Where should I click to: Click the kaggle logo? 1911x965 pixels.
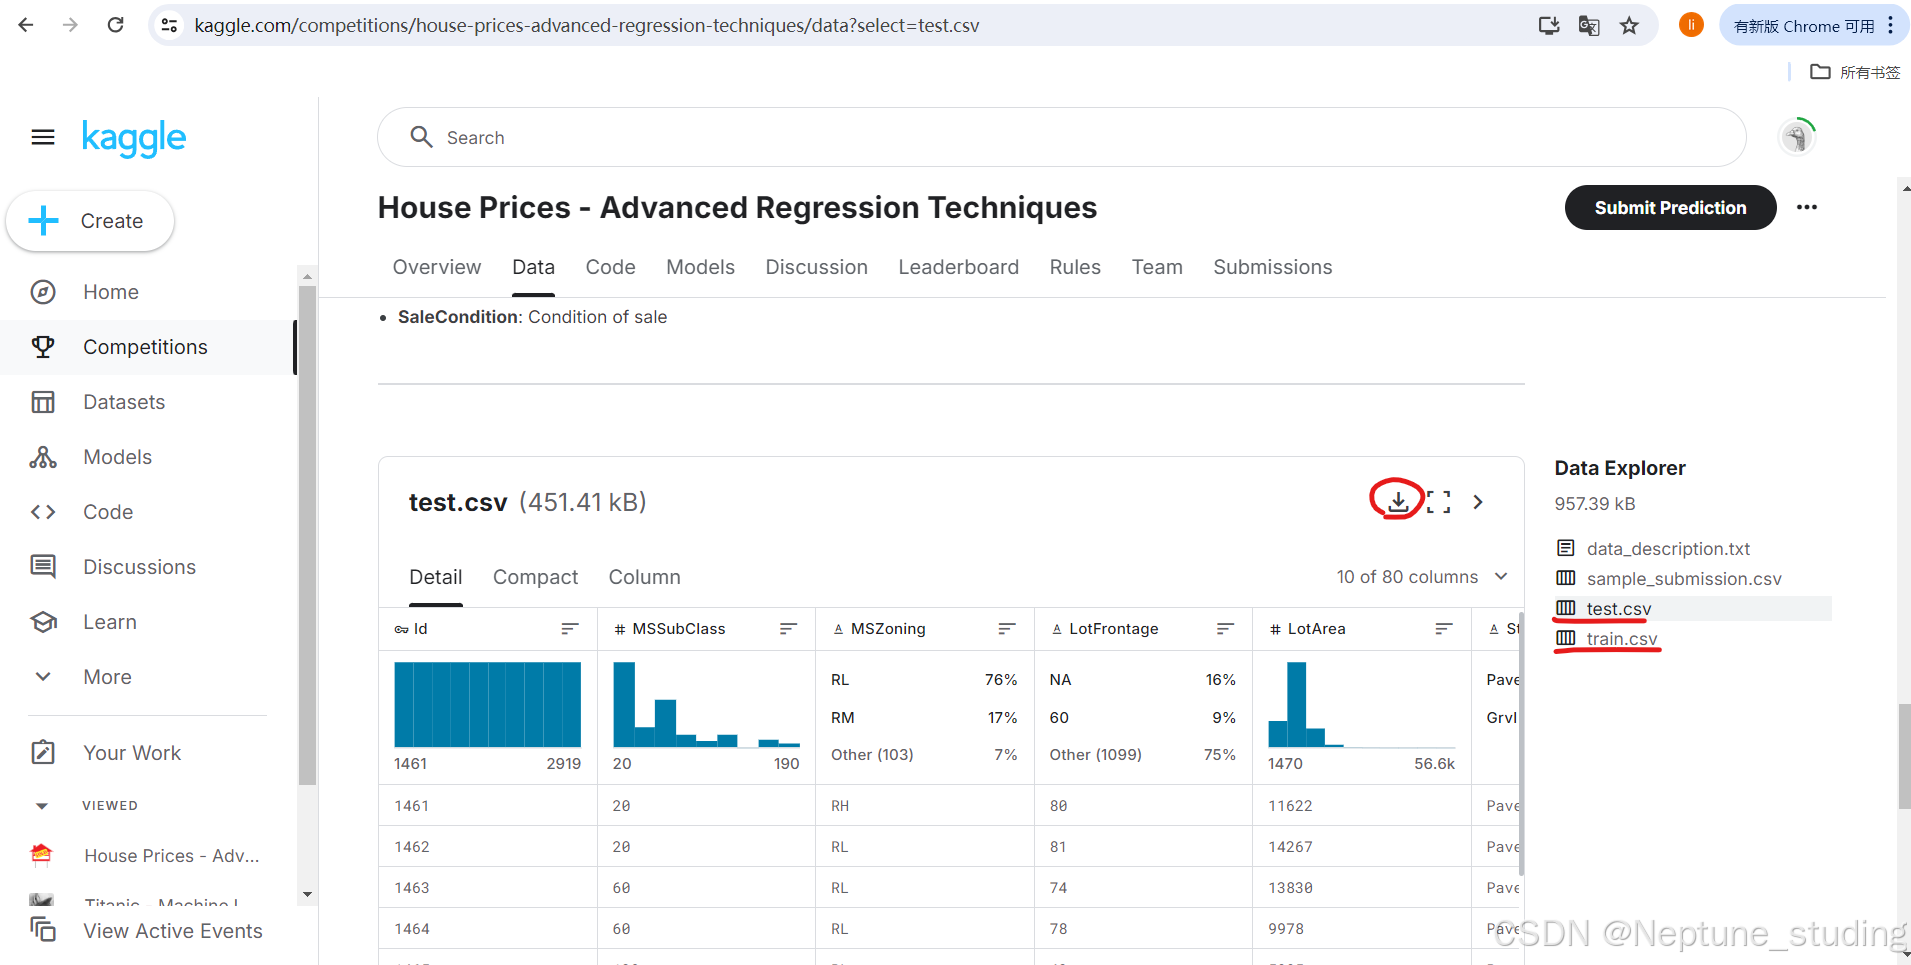[134, 138]
